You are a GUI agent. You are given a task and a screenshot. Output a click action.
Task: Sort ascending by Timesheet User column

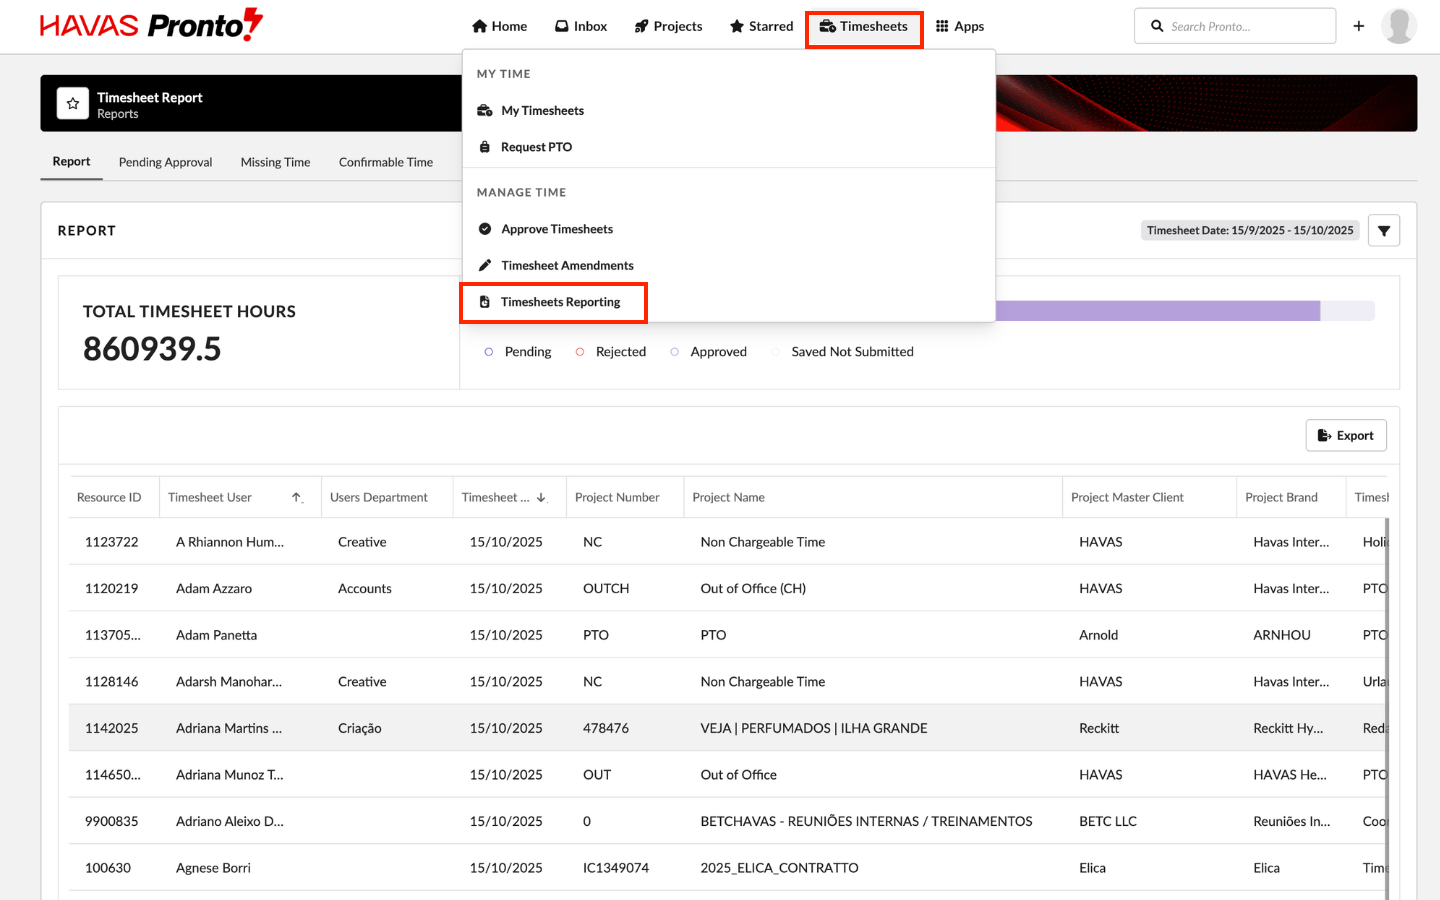[x=297, y=497]
